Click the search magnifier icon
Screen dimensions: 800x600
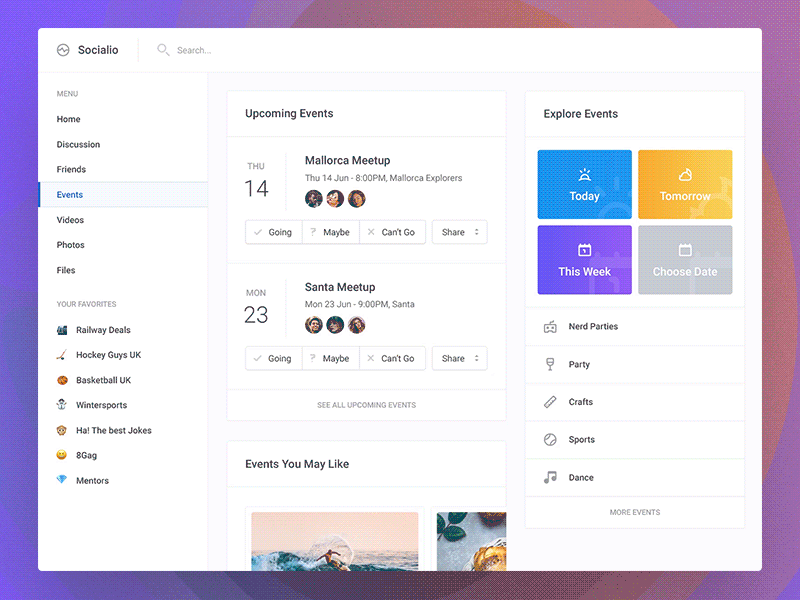point(163,49)
